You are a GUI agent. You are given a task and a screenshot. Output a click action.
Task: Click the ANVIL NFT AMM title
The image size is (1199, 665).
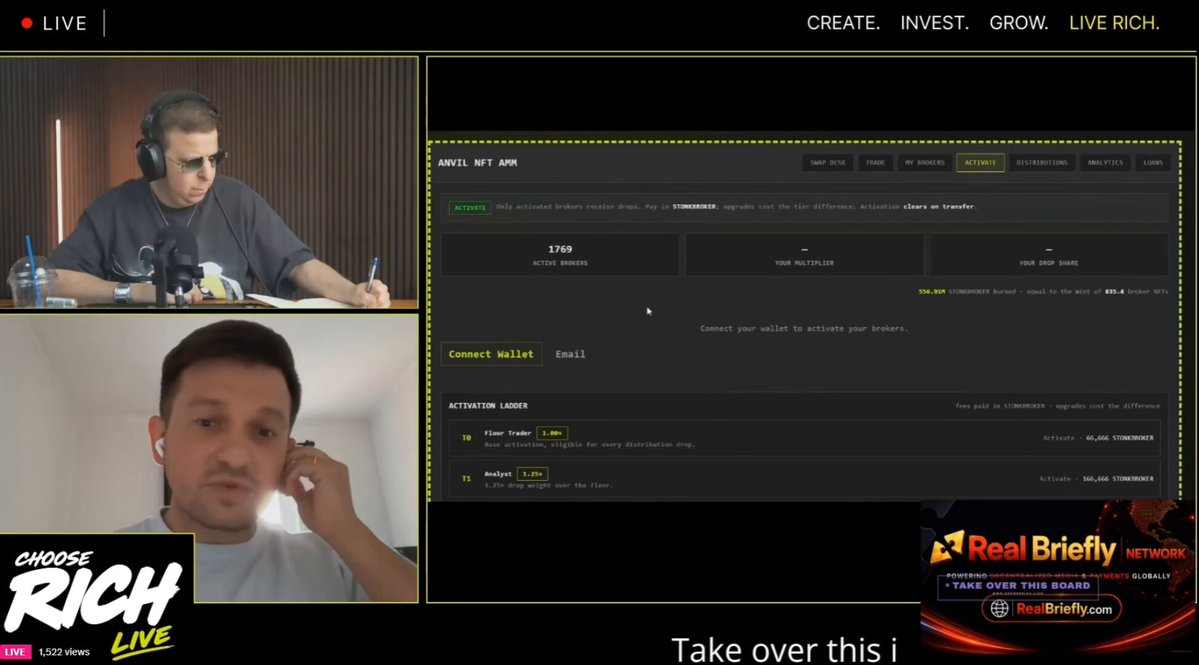click(x=477, y=163)
